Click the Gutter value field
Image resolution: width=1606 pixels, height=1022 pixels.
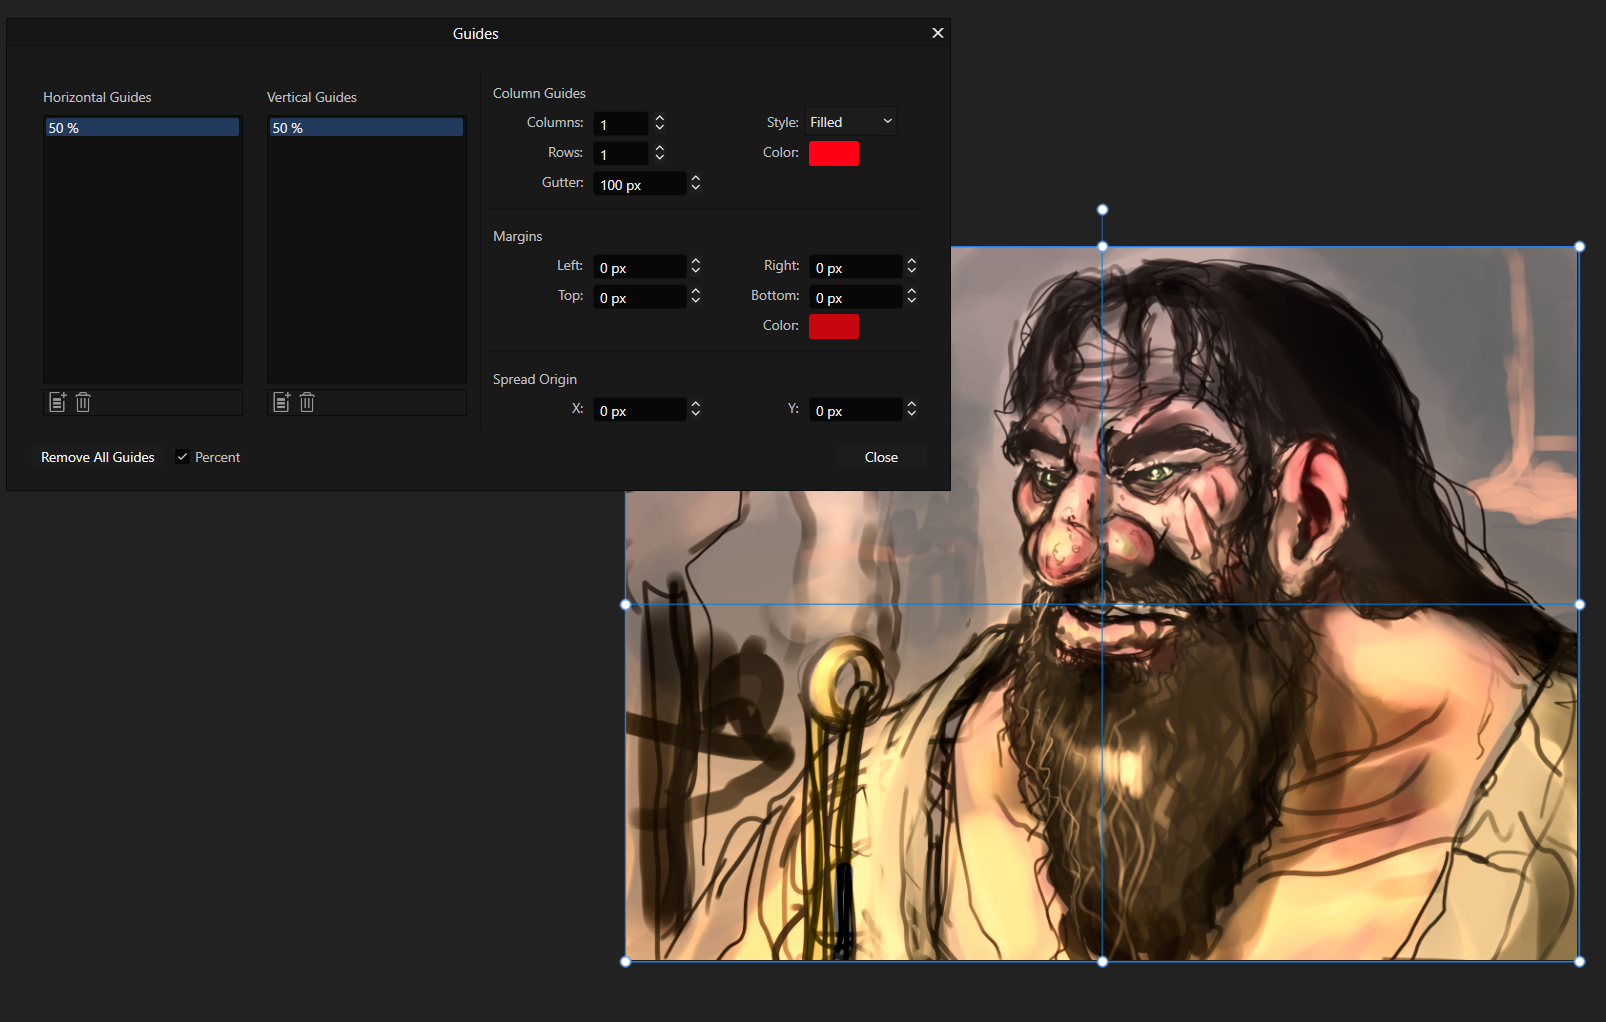pyautogui.click(x=640, y=184)
